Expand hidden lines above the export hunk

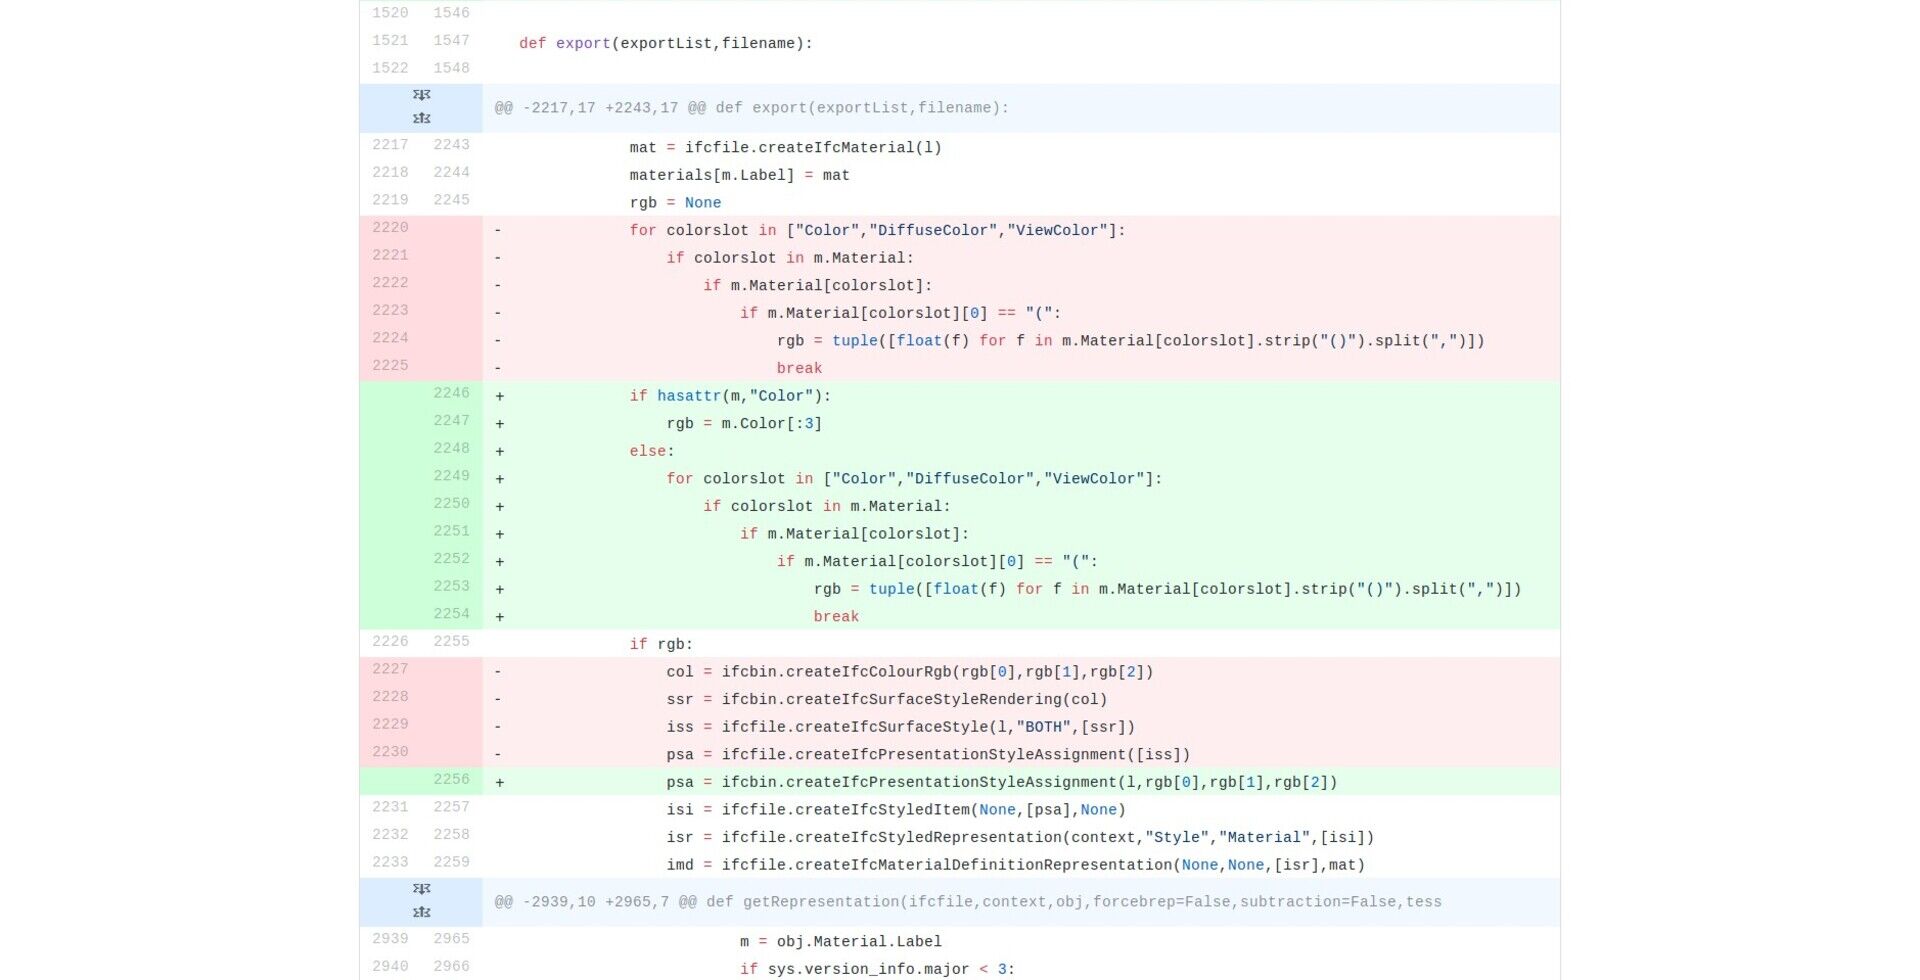point(421,95)
